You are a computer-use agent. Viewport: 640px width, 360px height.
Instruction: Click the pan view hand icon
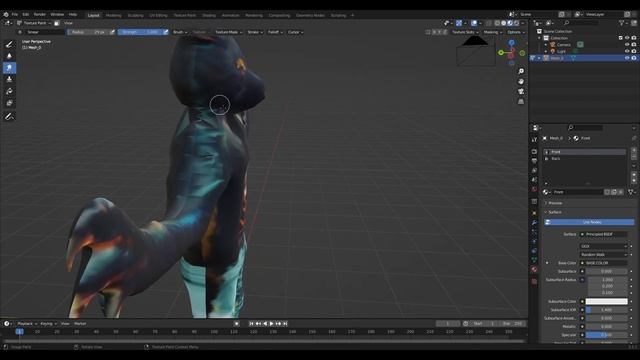(x=521, y=82)
